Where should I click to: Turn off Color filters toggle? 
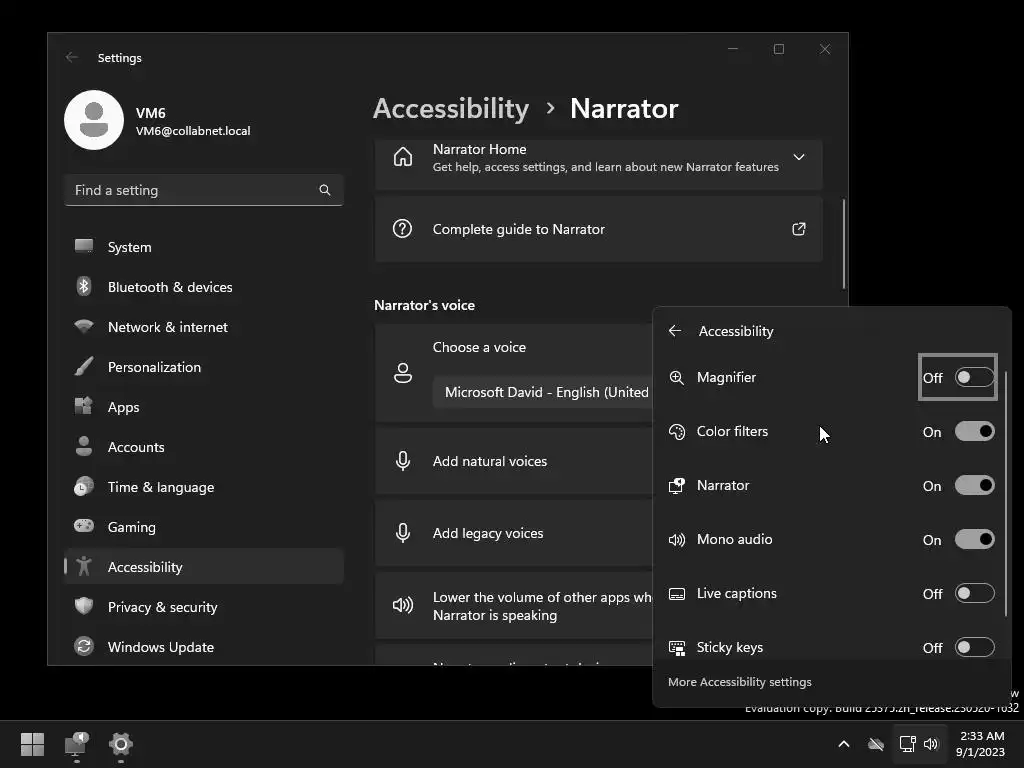(974, 432)
